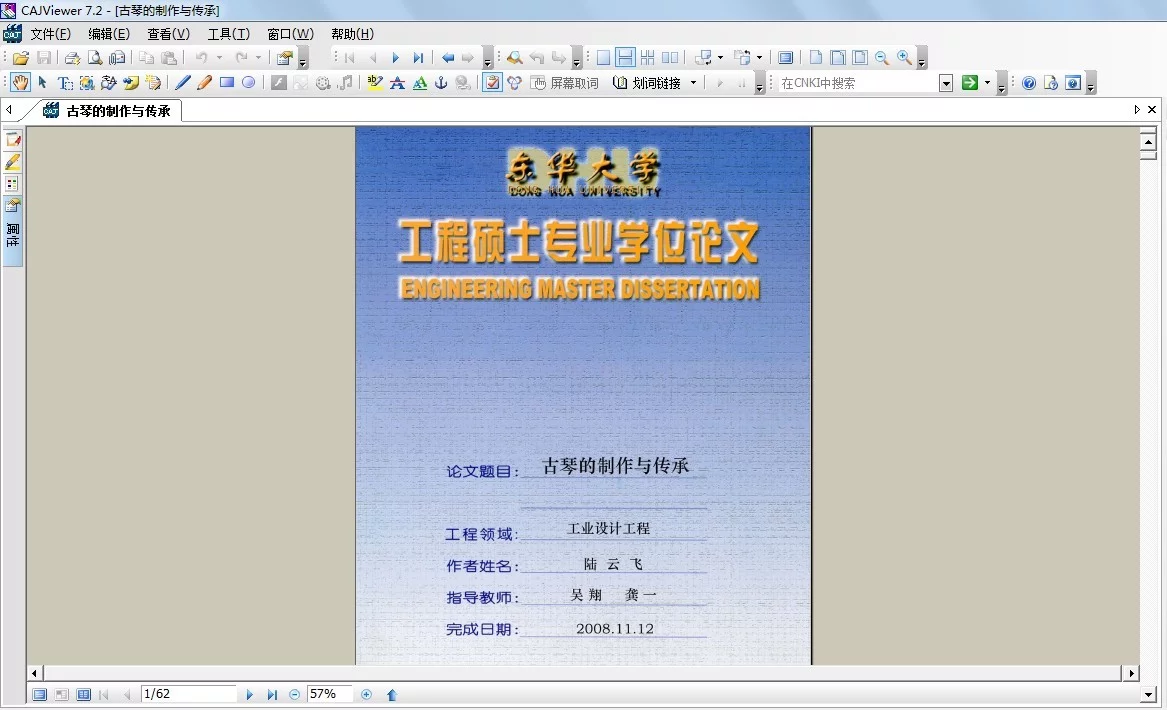Pick the Select Image region tool
Viewport: 1167px width, 710px height.
point(87,83)
